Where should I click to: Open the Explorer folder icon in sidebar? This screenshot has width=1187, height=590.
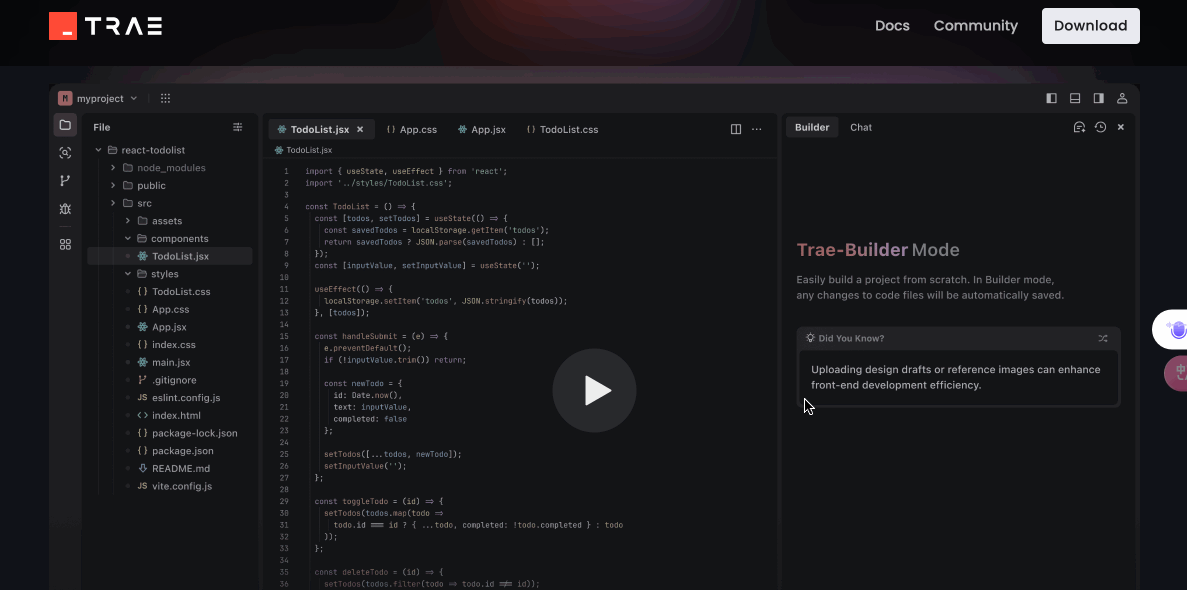click(65, 125)
